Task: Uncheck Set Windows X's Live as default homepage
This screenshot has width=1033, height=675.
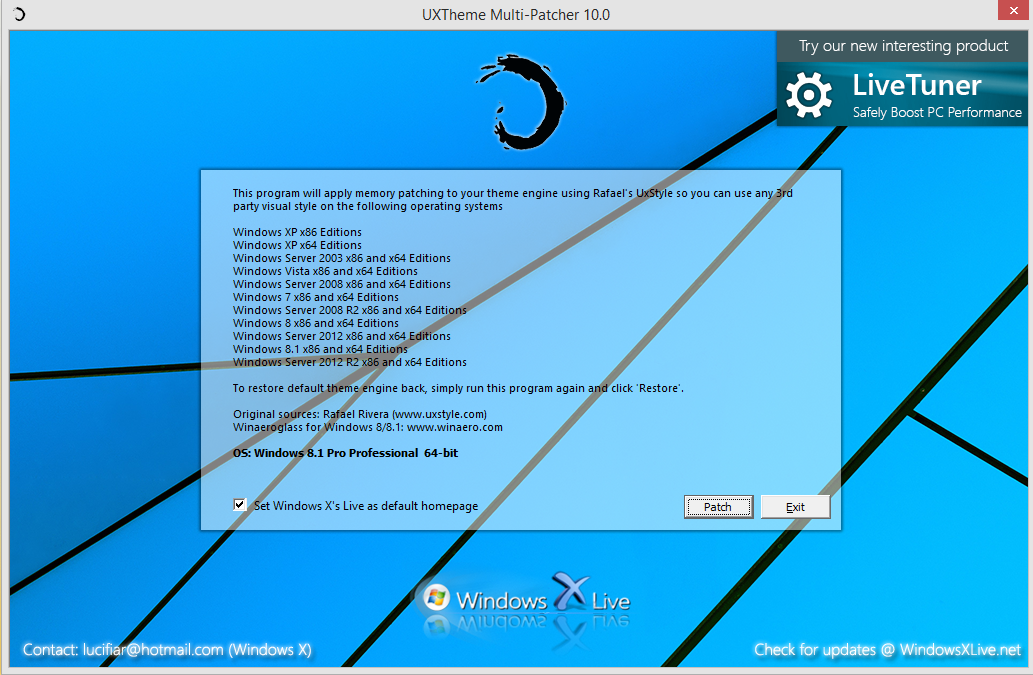Action: 240,505
